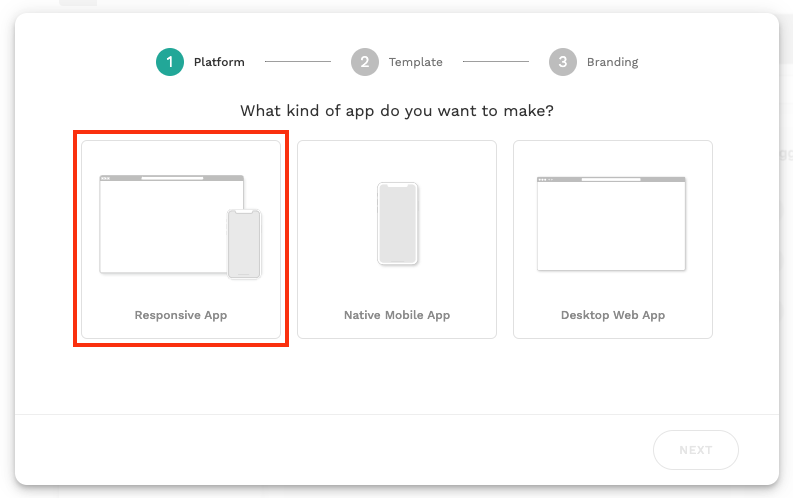The height and width of the screenshot is (498, 793).
Task: Choose the Responsive App text label
Action: click(181, 315)
